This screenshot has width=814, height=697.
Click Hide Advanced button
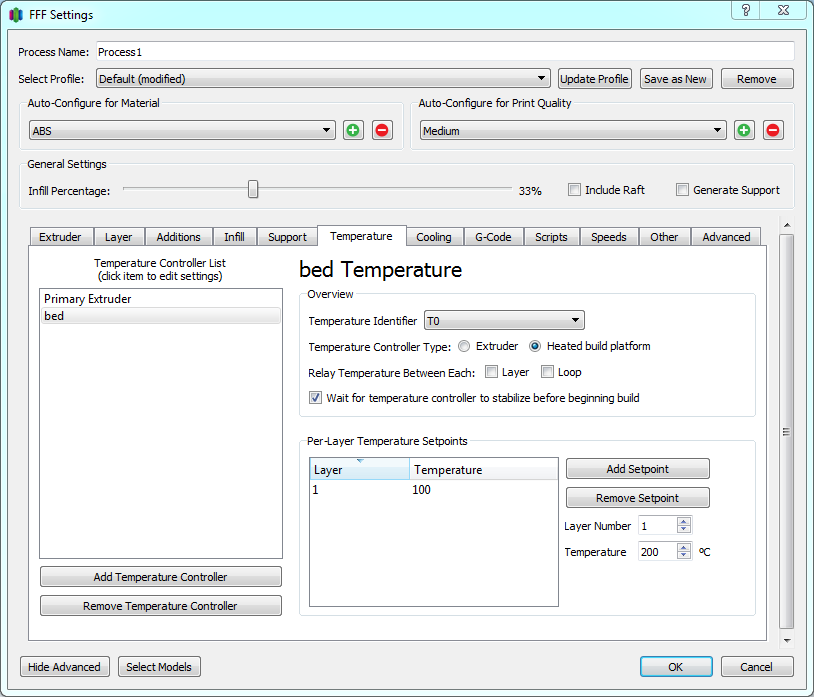[64, 667]
